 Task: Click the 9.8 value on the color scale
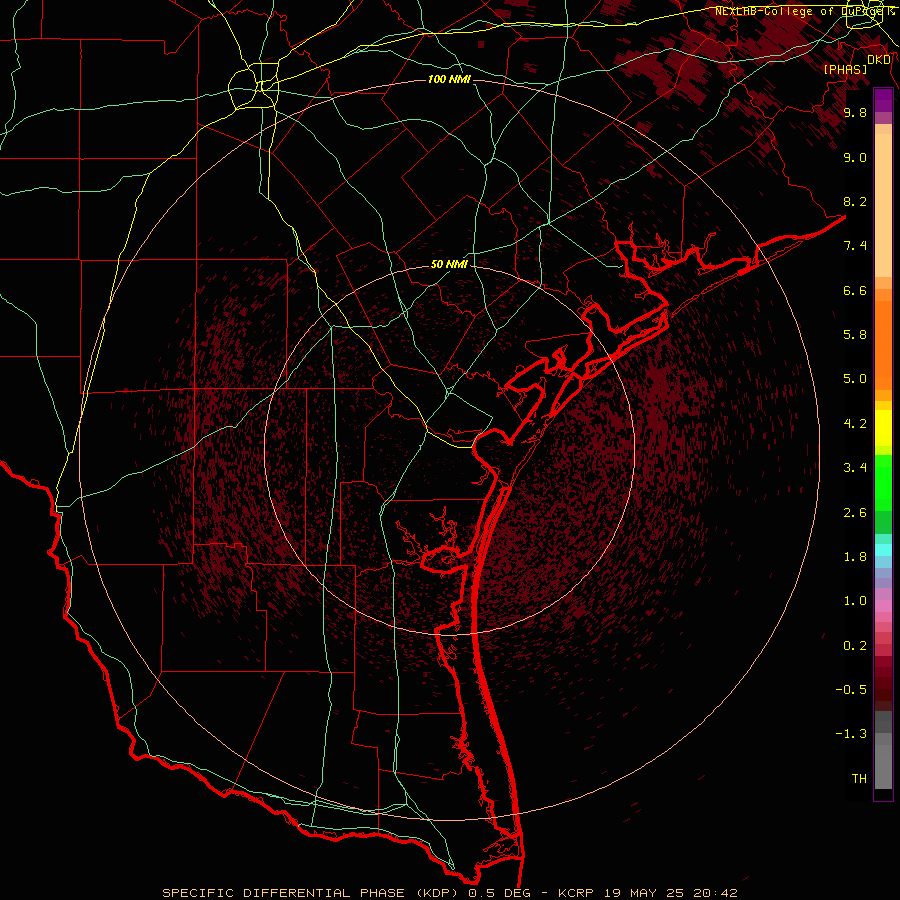pyautogui.click(x=855, y=112)
